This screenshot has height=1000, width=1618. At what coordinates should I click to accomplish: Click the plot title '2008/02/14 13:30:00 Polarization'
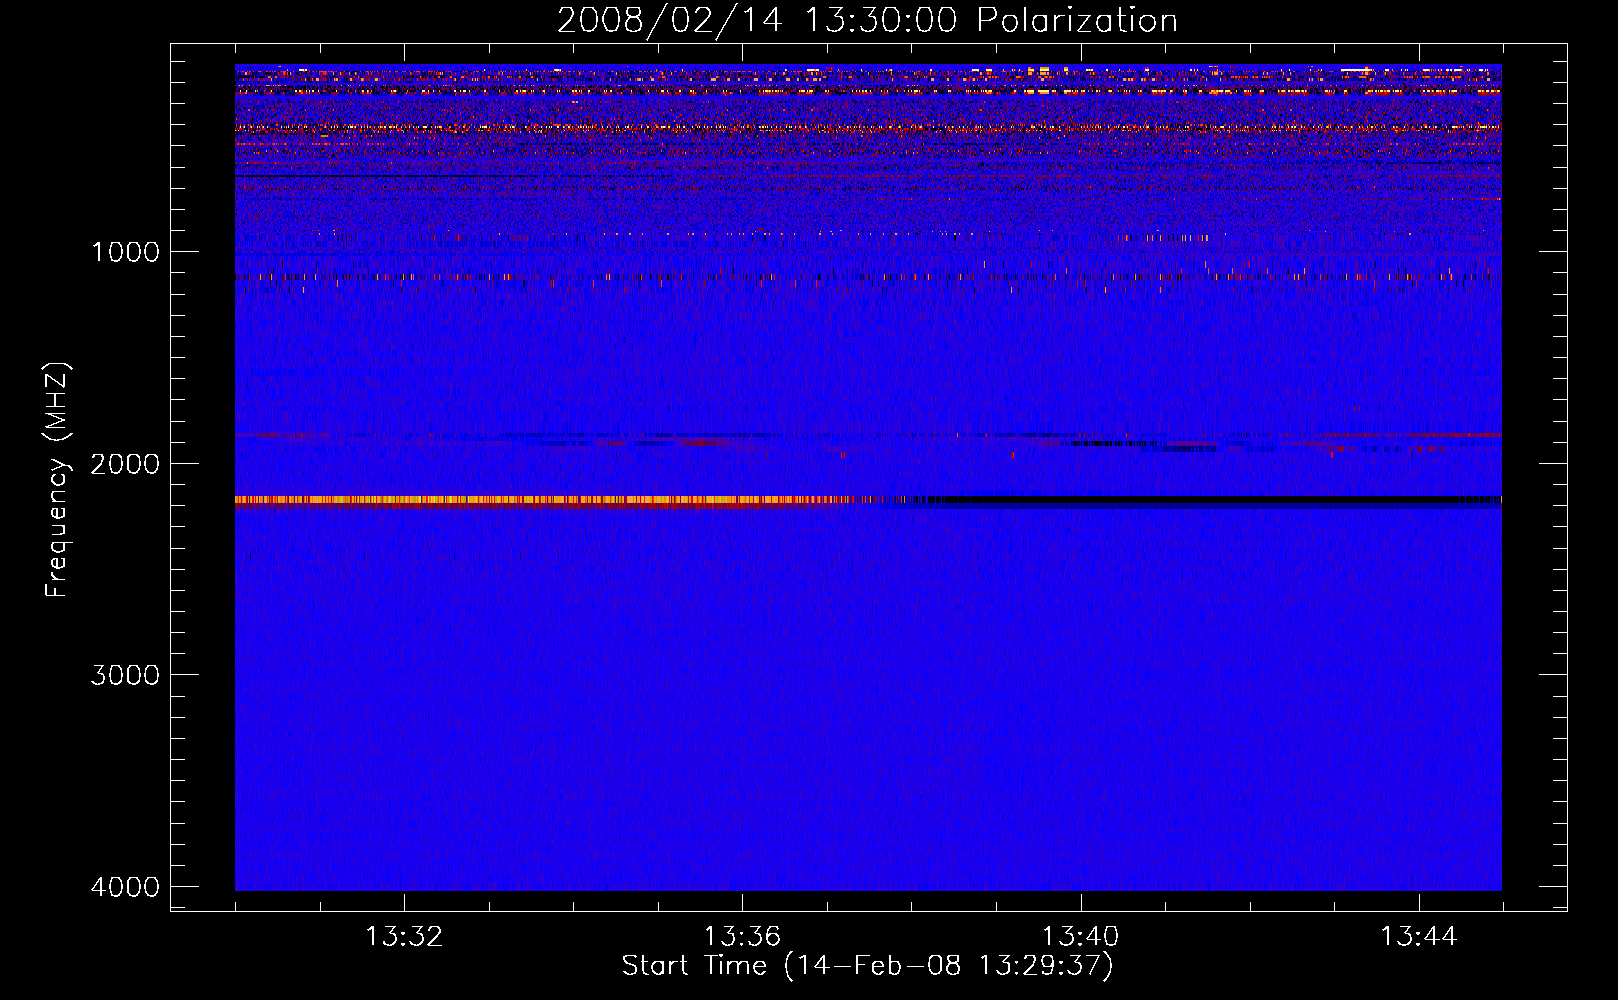[867, 21]
